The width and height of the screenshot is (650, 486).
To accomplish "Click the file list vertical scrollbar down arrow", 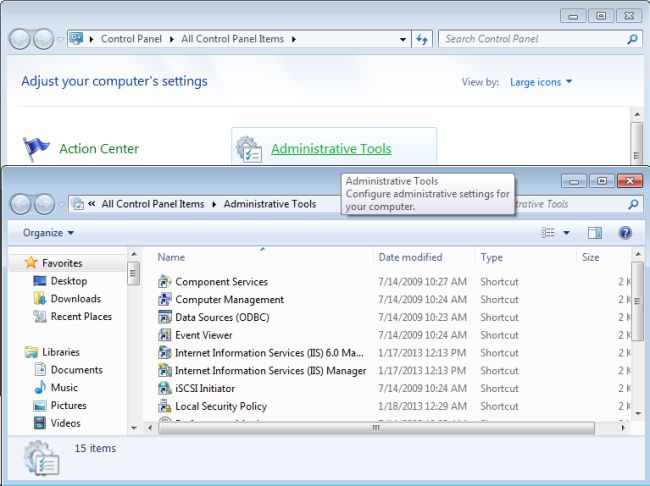I will pos(638,413).
